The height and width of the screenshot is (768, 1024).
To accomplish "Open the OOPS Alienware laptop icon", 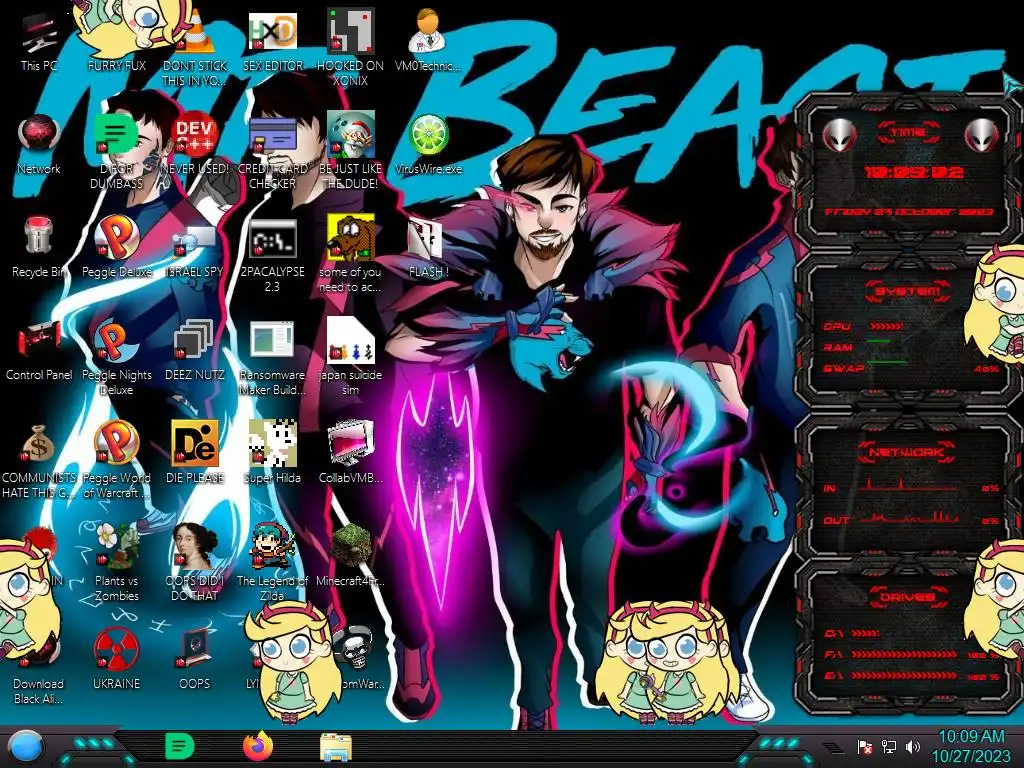I will pos(195,658).
